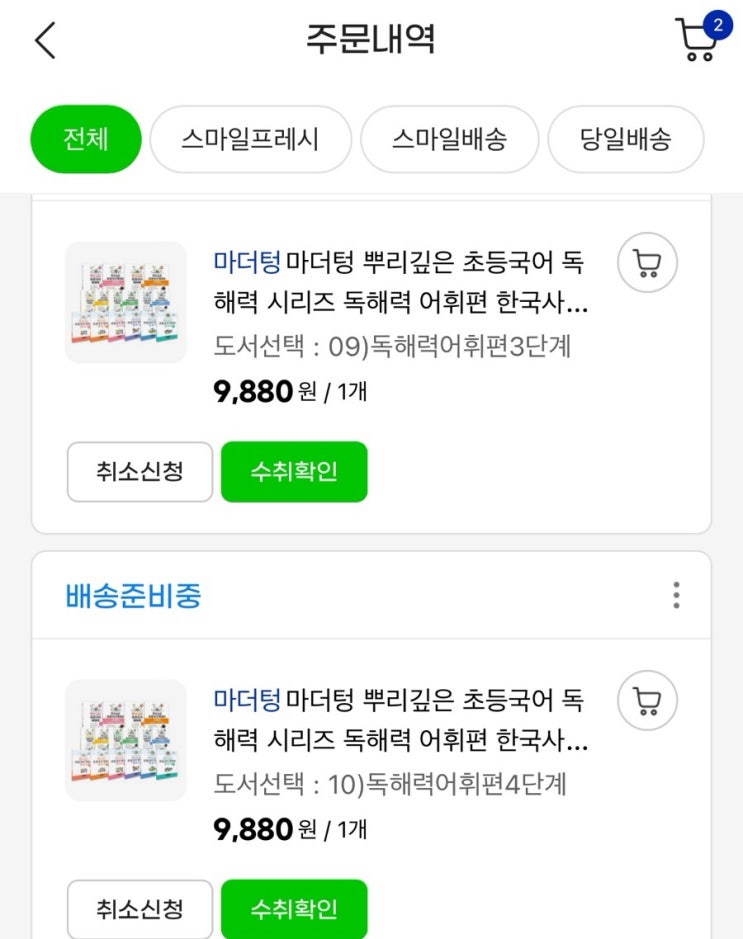Select the 전체 filter tab
743x939 pixels.
point(86,139)
